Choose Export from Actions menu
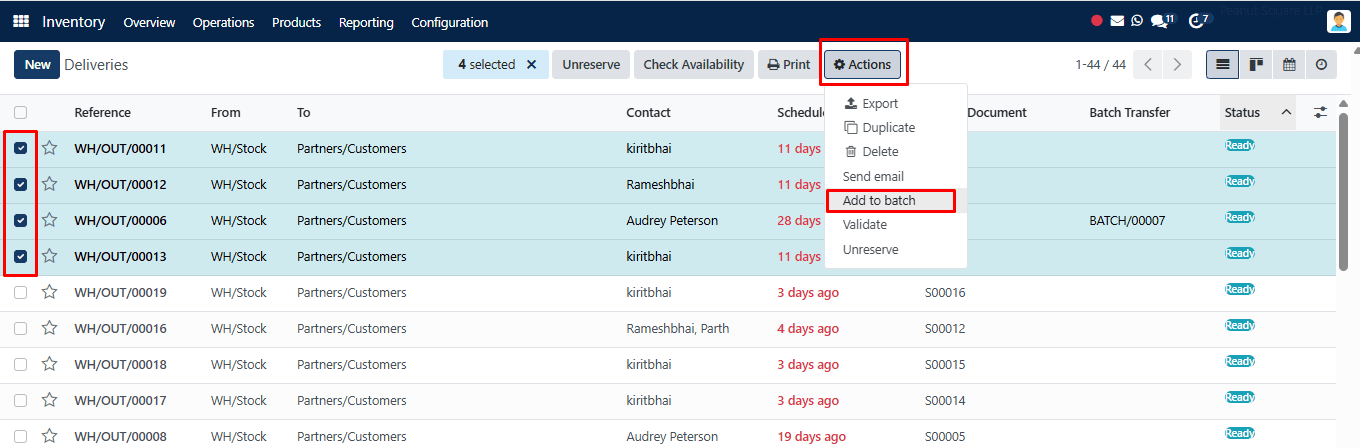Image resolution: width=1360 pixels, height=448 pixels. (x=871, y=103)
